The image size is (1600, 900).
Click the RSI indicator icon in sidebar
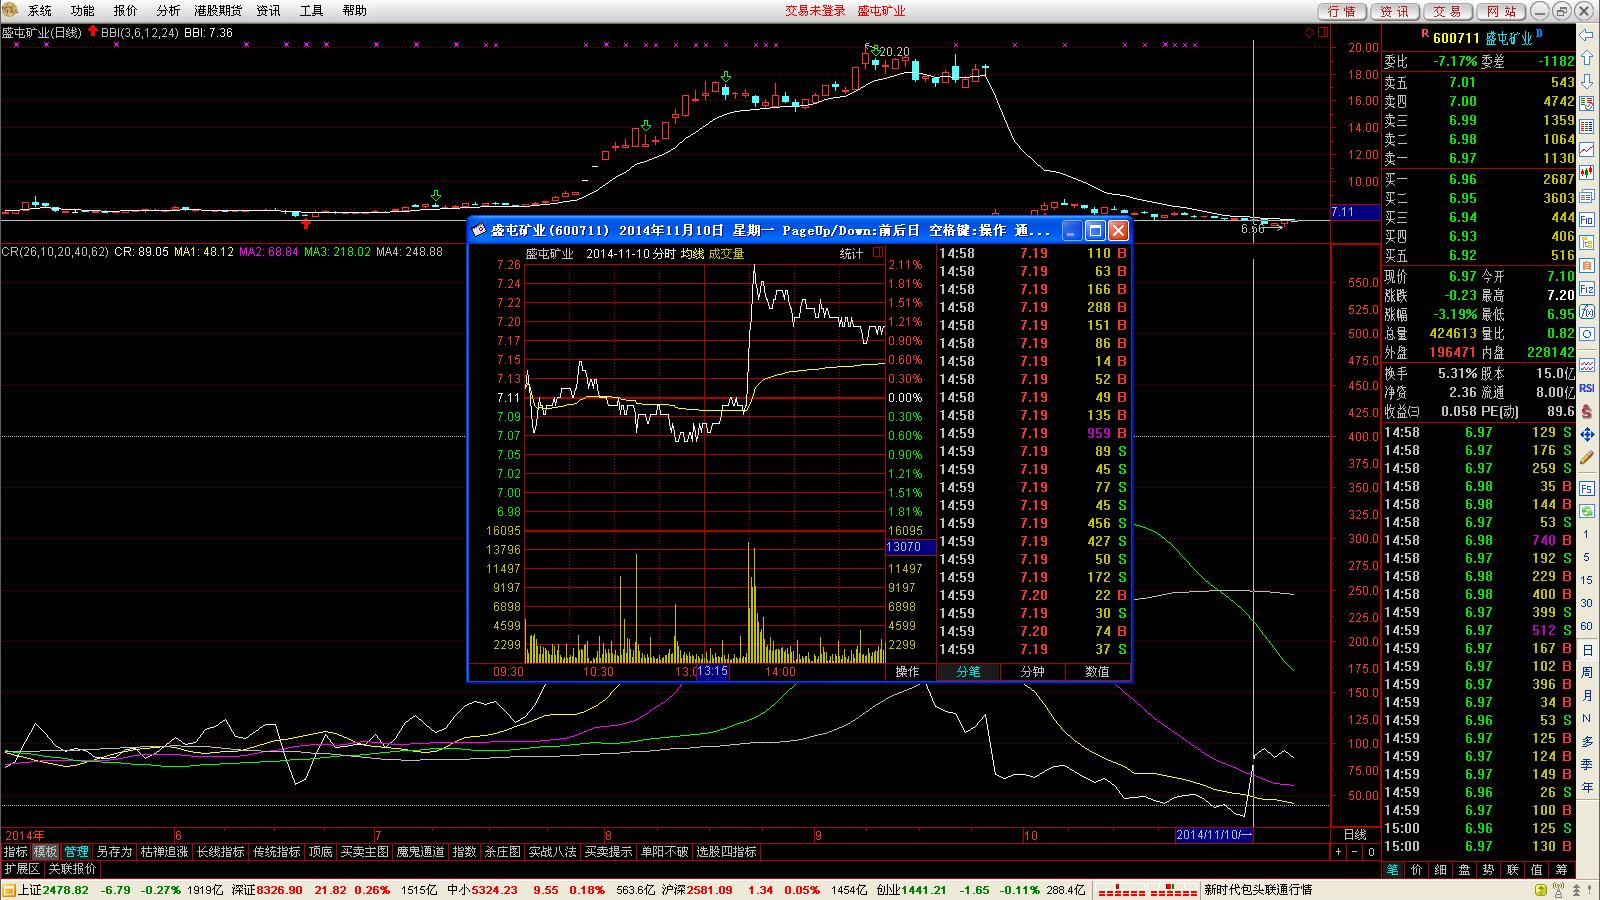click(1587, 388)
